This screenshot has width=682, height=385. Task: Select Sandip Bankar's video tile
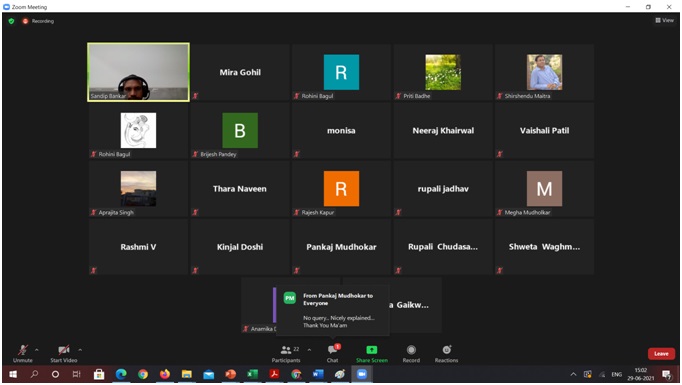pyautogui.click(x=138, y=72)
